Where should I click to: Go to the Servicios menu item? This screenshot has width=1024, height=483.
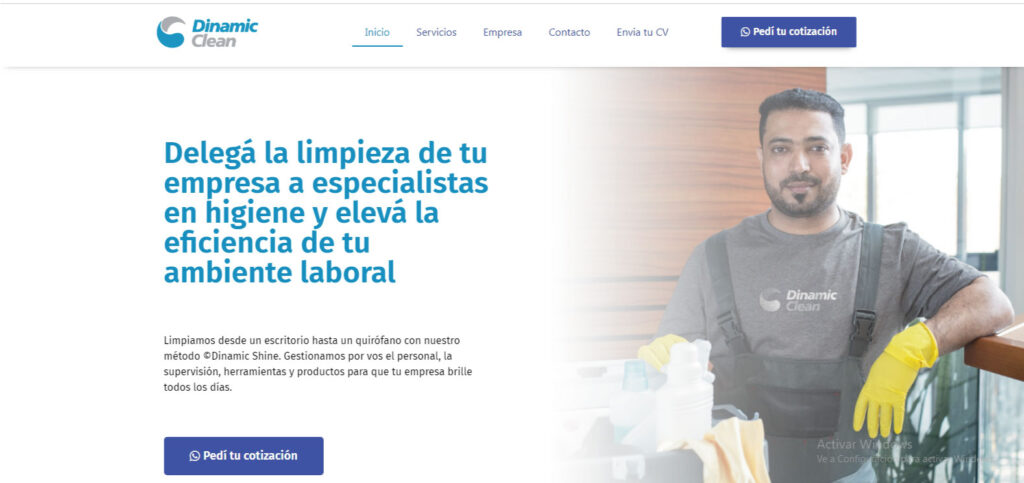pos(436,32)
